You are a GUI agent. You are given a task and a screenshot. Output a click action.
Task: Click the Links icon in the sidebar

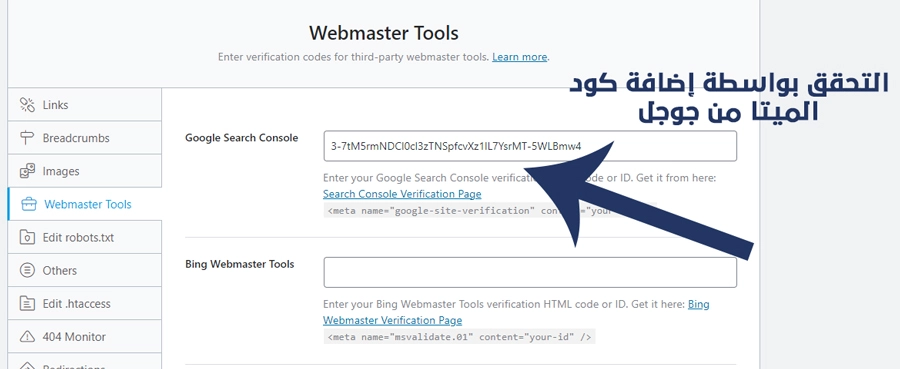pyautogui.click(x=27, y=104)
